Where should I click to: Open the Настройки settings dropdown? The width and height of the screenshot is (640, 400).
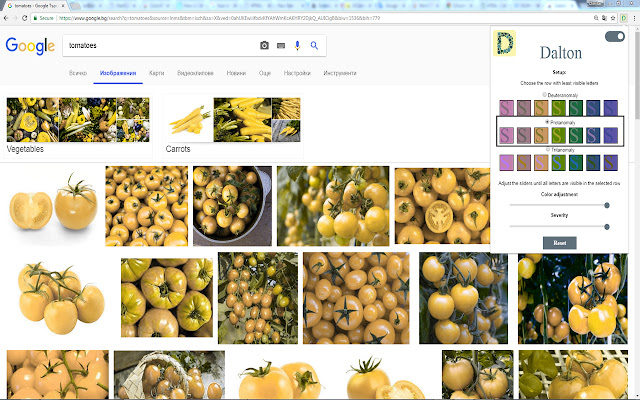297,74
